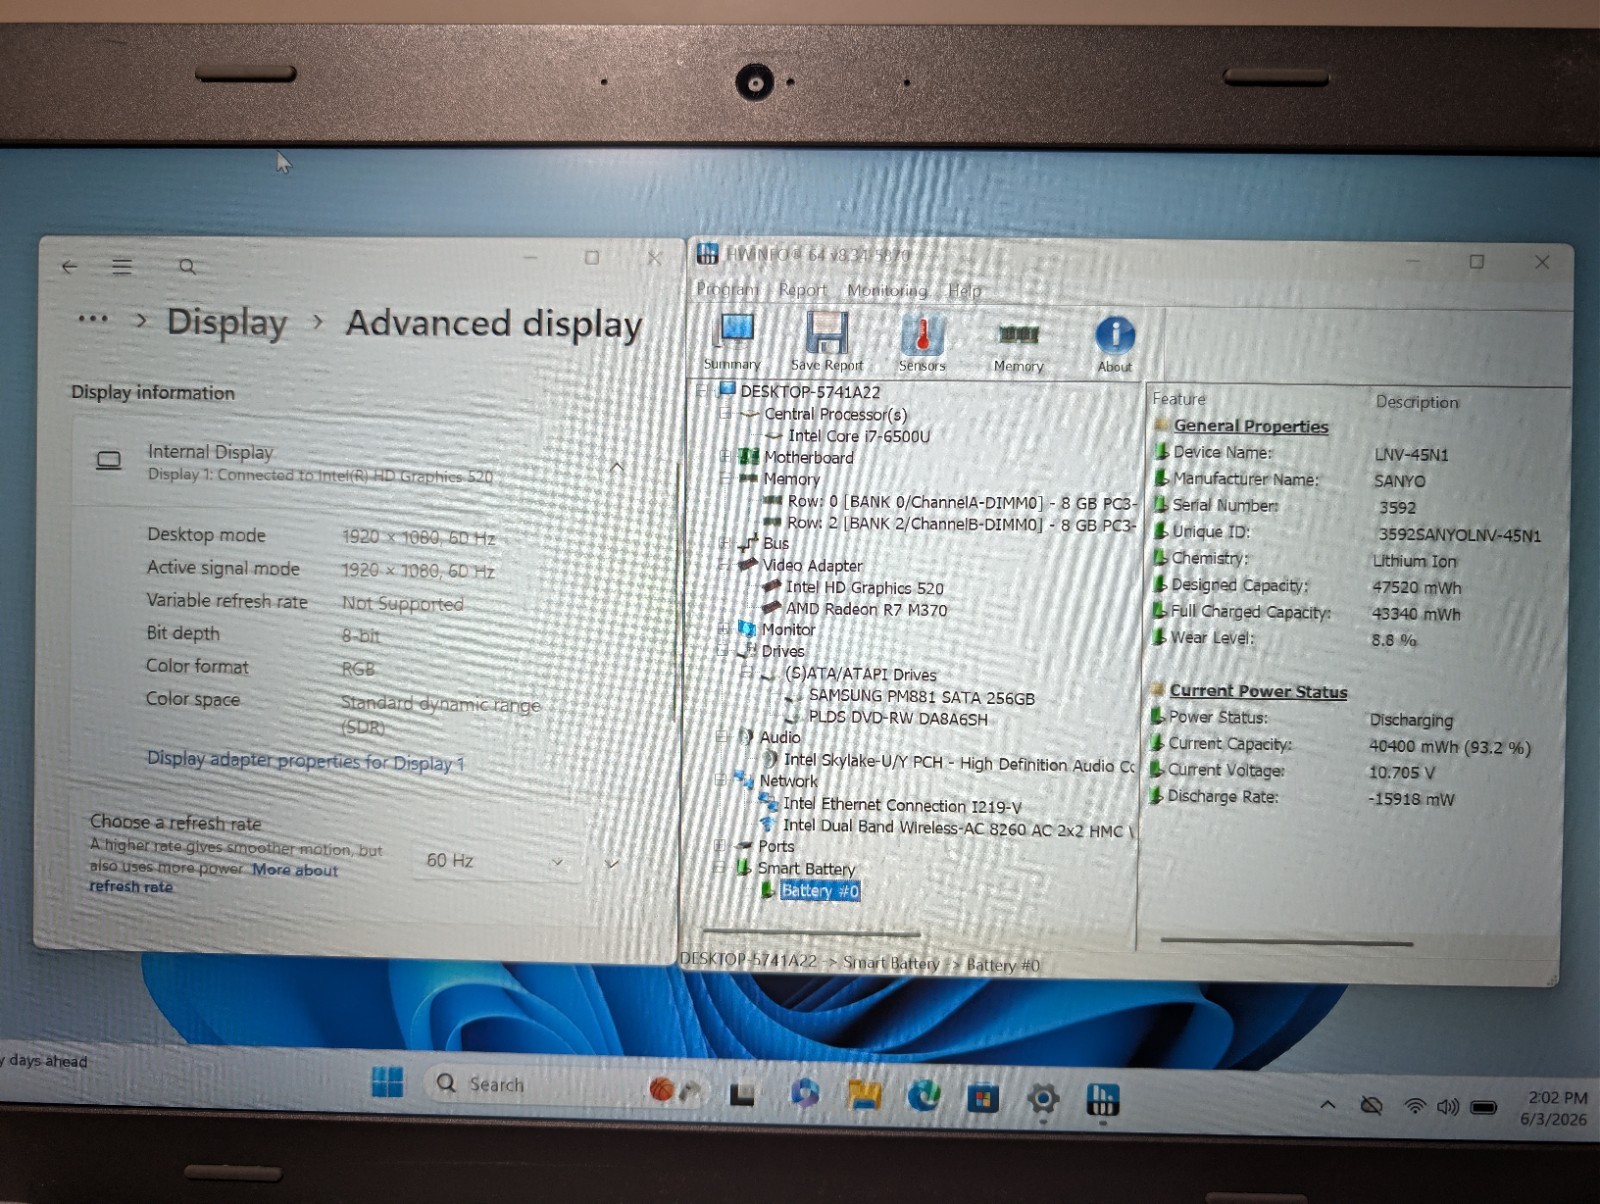Click the Feature column header
This screenshot has height=1204, width=1600.
(1179, 398)
